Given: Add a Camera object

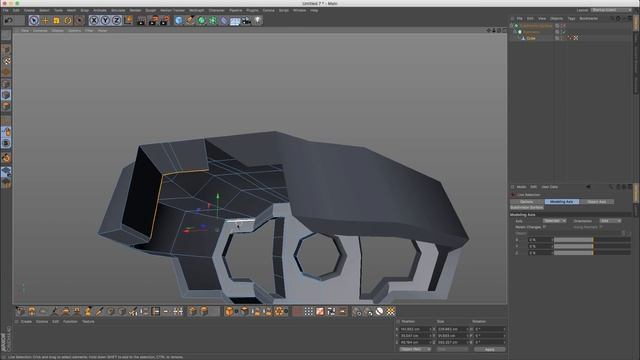Looking at the screenshot, I should 246,20.
